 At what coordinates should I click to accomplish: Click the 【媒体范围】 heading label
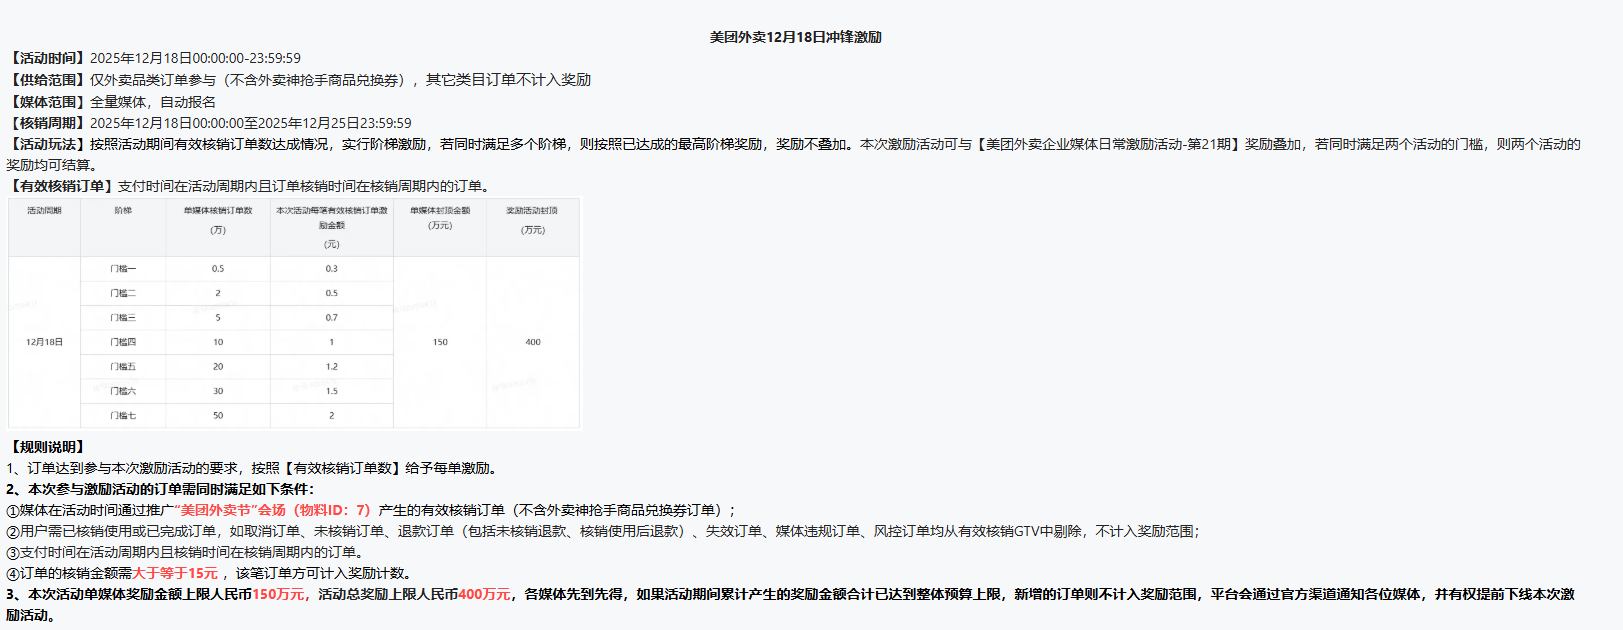[x=47, y=102]
